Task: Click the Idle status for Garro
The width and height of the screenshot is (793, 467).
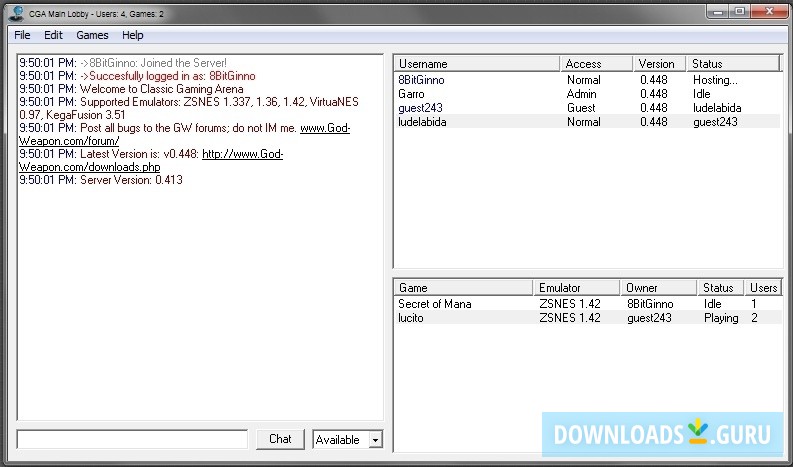Action: coord(701,94)
